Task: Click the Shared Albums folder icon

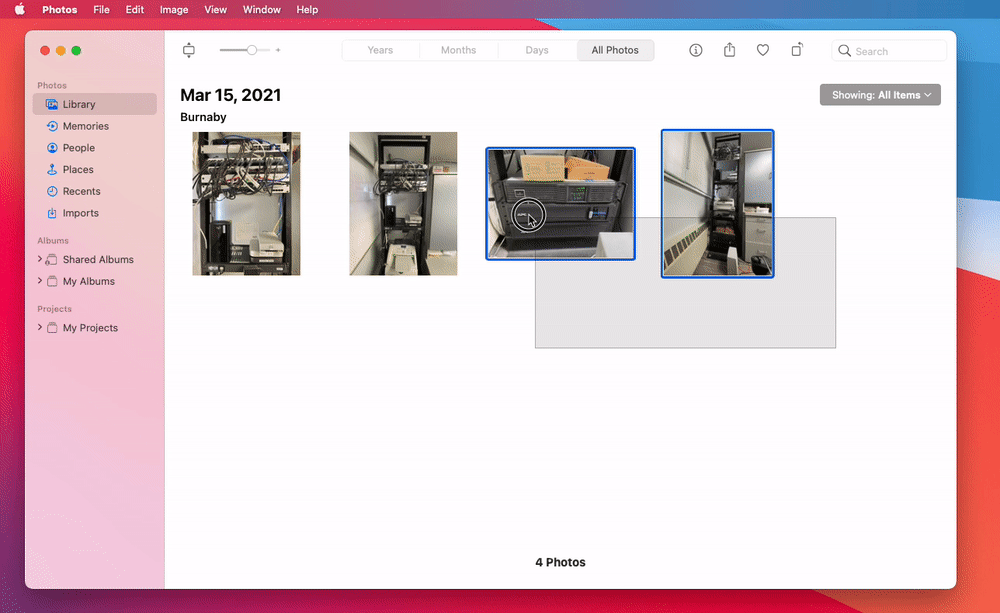Action: tap(52, 259)
